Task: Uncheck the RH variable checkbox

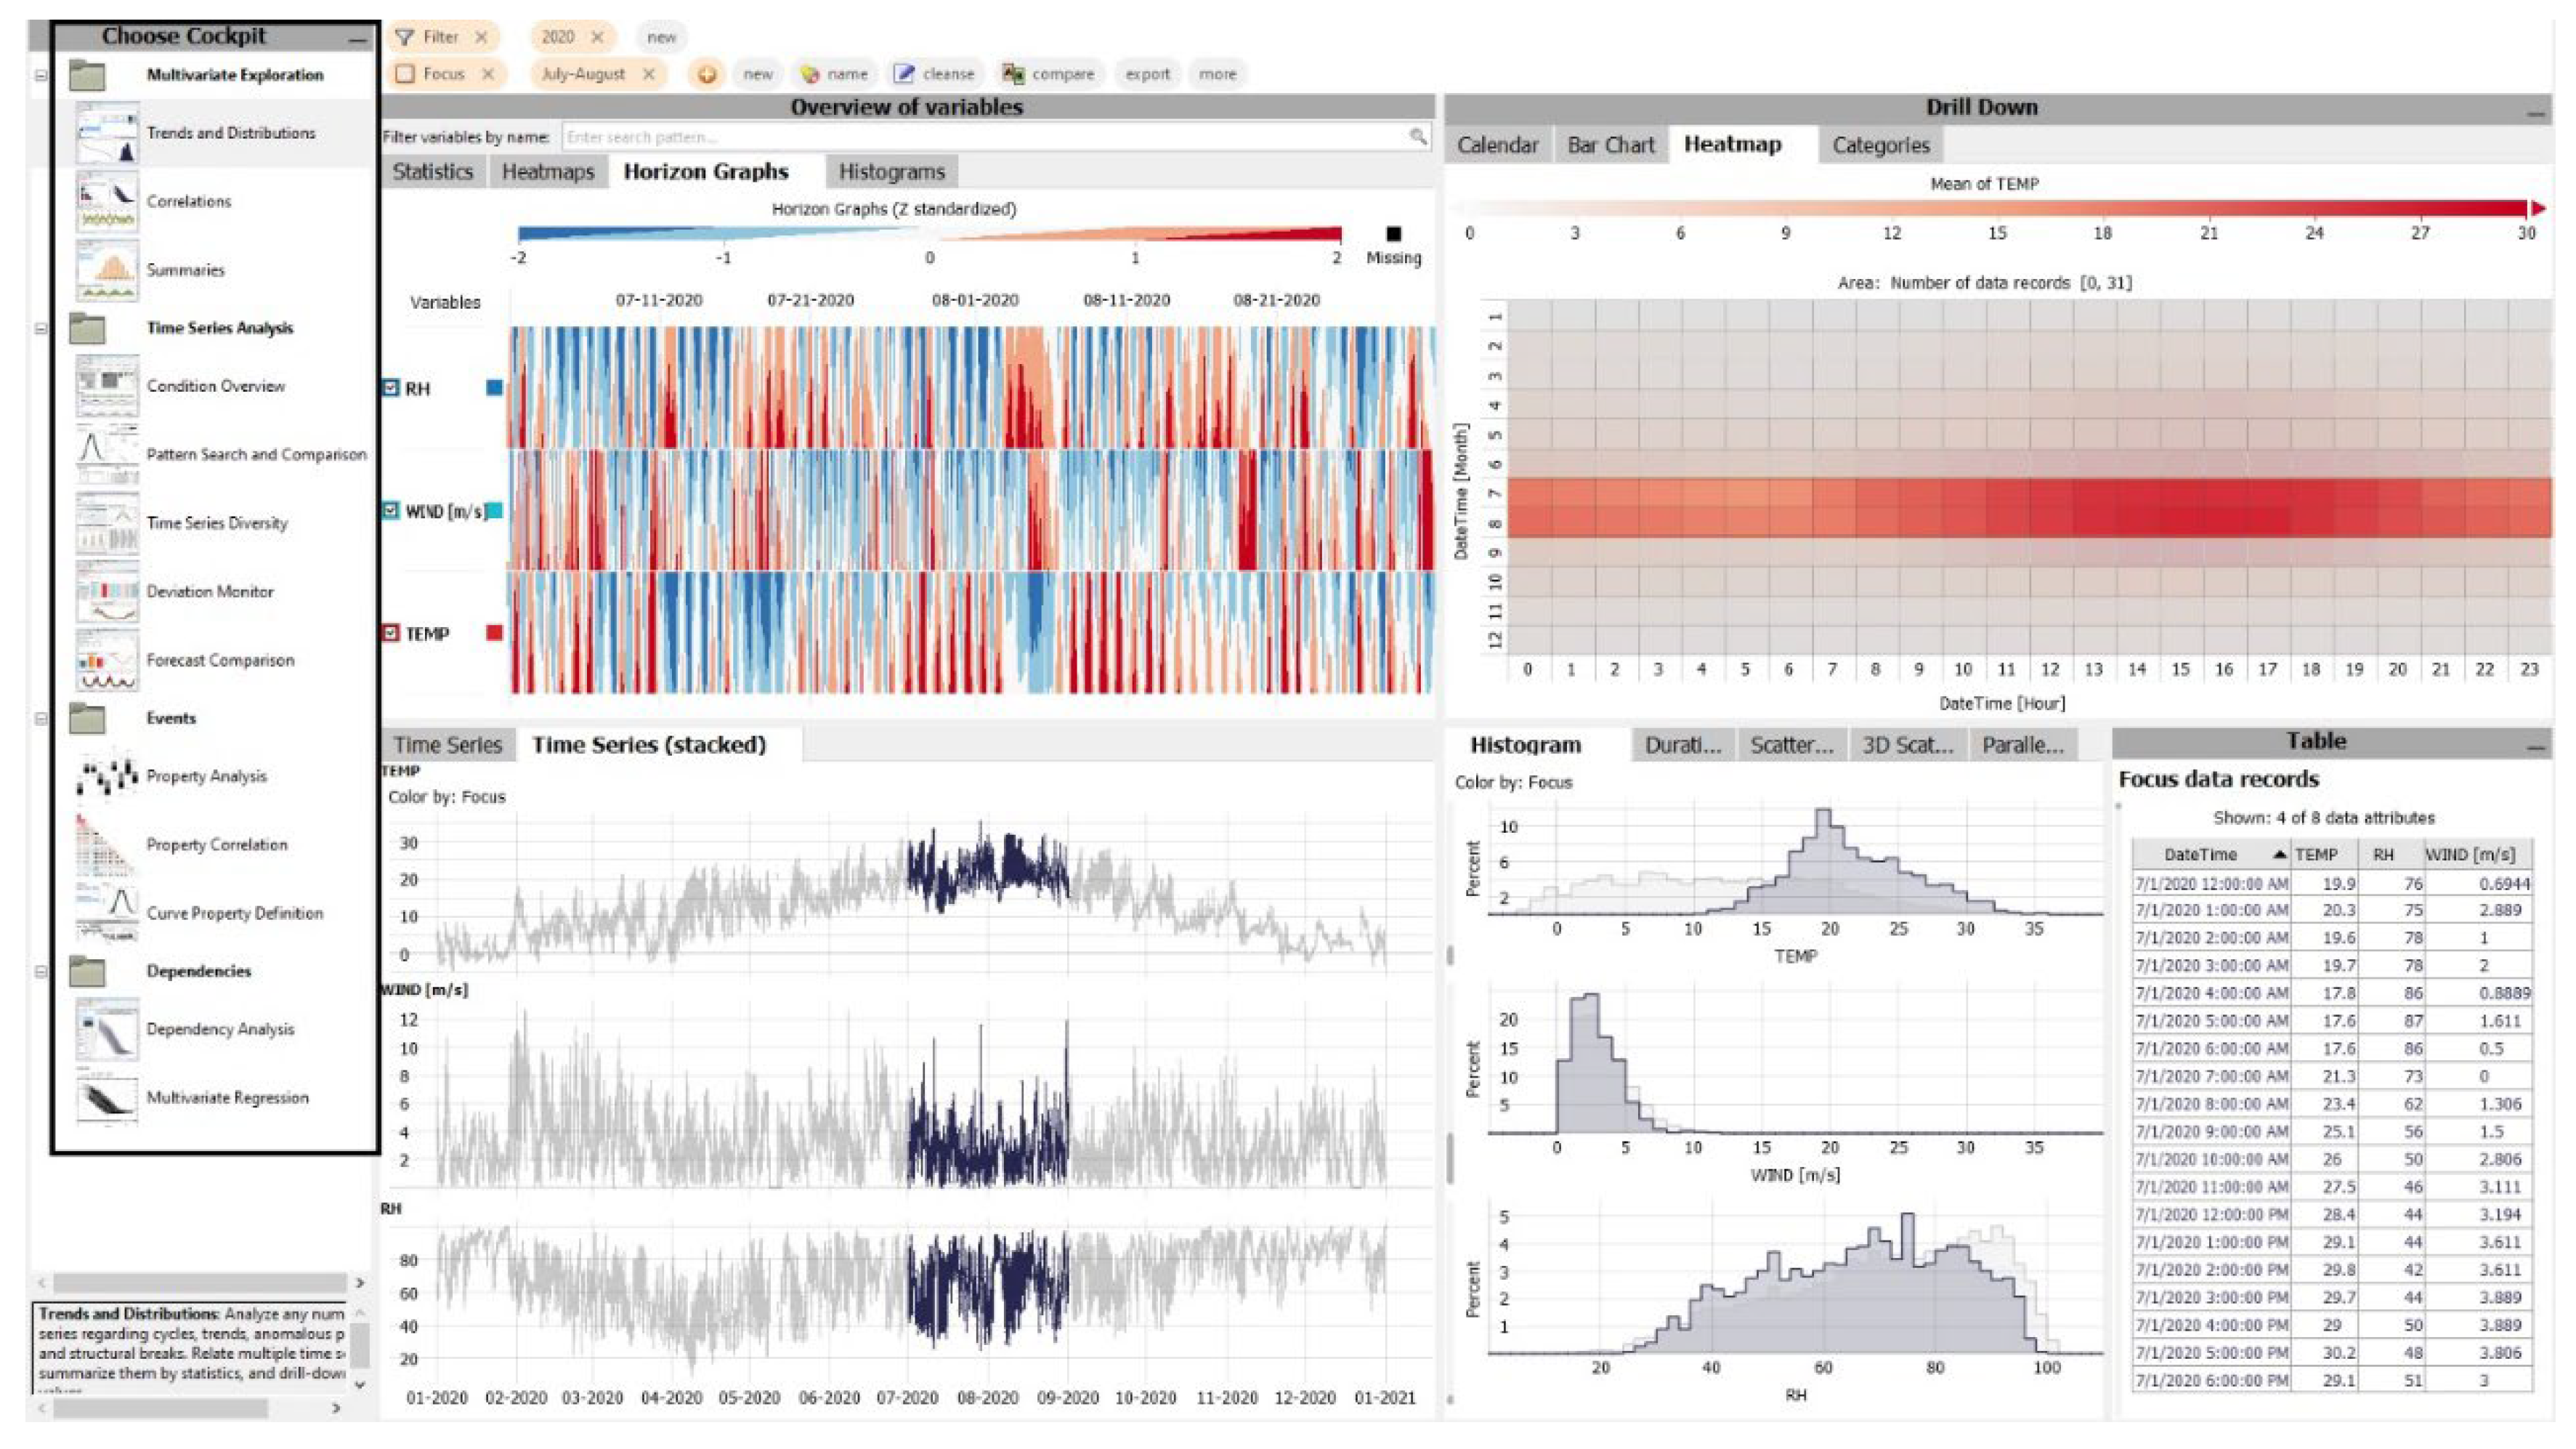Action: tap(391, 388)
